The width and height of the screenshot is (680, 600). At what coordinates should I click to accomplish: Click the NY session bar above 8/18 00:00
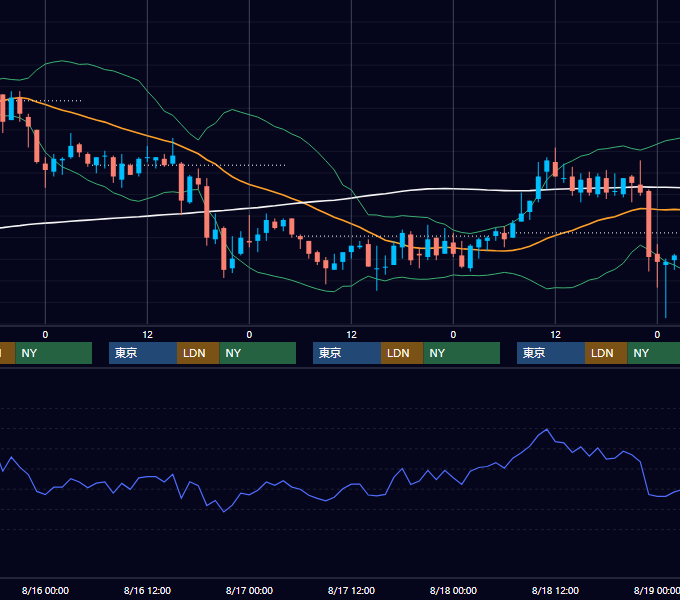pyautogui.click(x=461, y=353)
